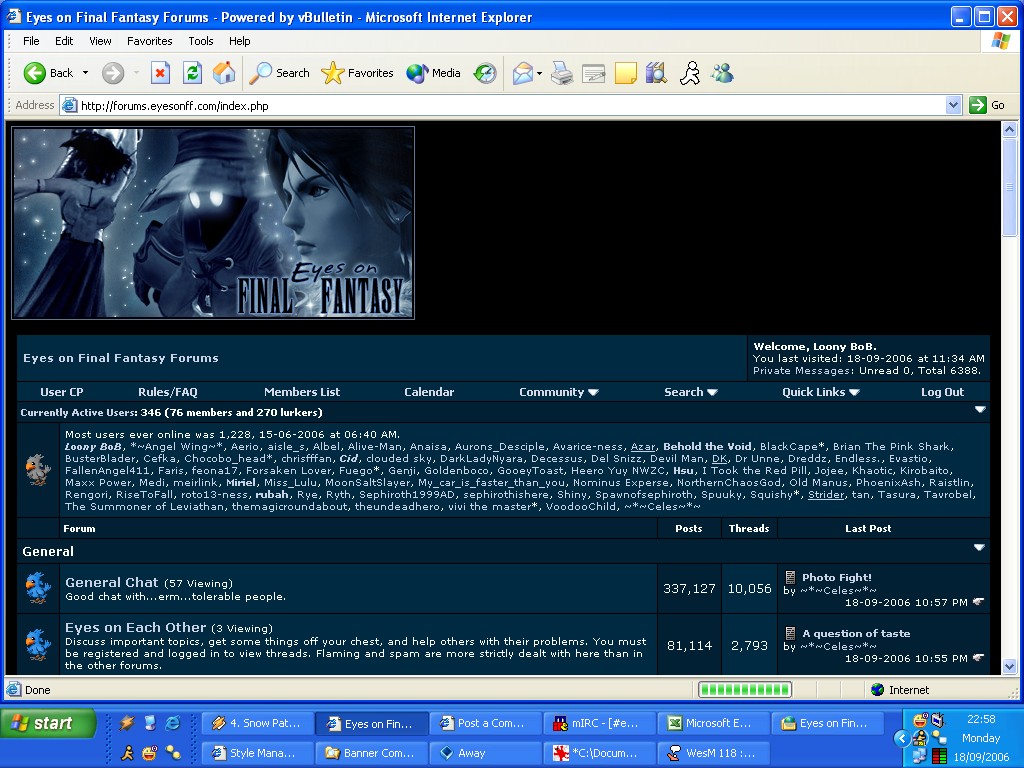Refresh the page with the green arrows
This screenshot has height=768, width=1024.
[x=192, y=73]
